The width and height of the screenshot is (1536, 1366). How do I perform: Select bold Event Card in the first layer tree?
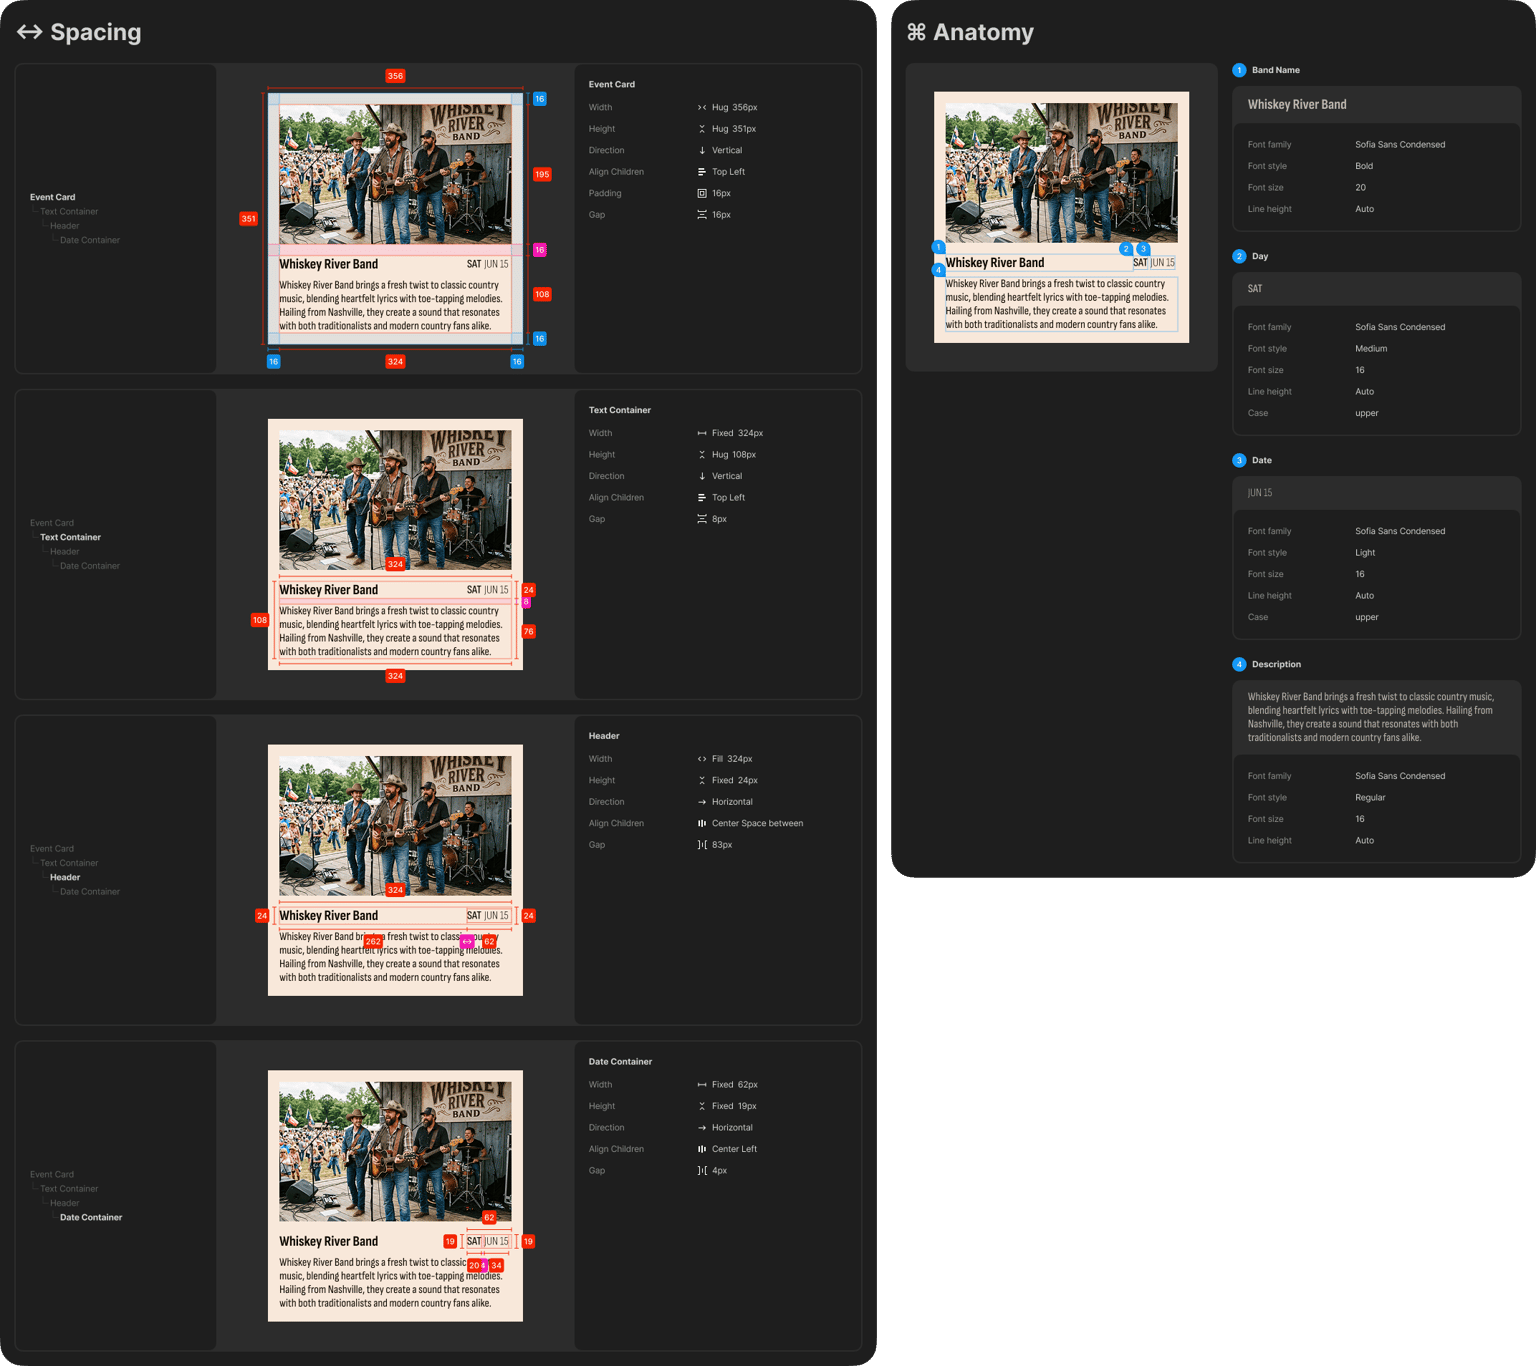click(52, 197)
